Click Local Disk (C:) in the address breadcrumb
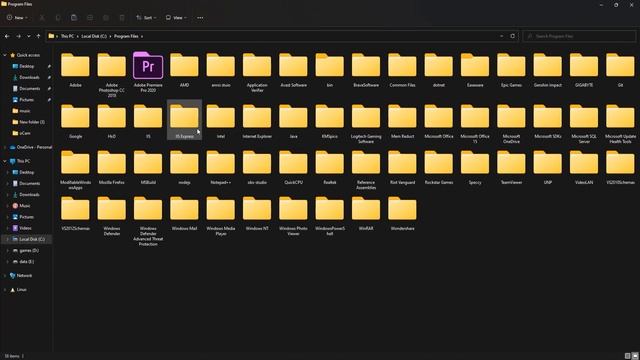This screenshot has height=360, width=640. tap(94, 36)
